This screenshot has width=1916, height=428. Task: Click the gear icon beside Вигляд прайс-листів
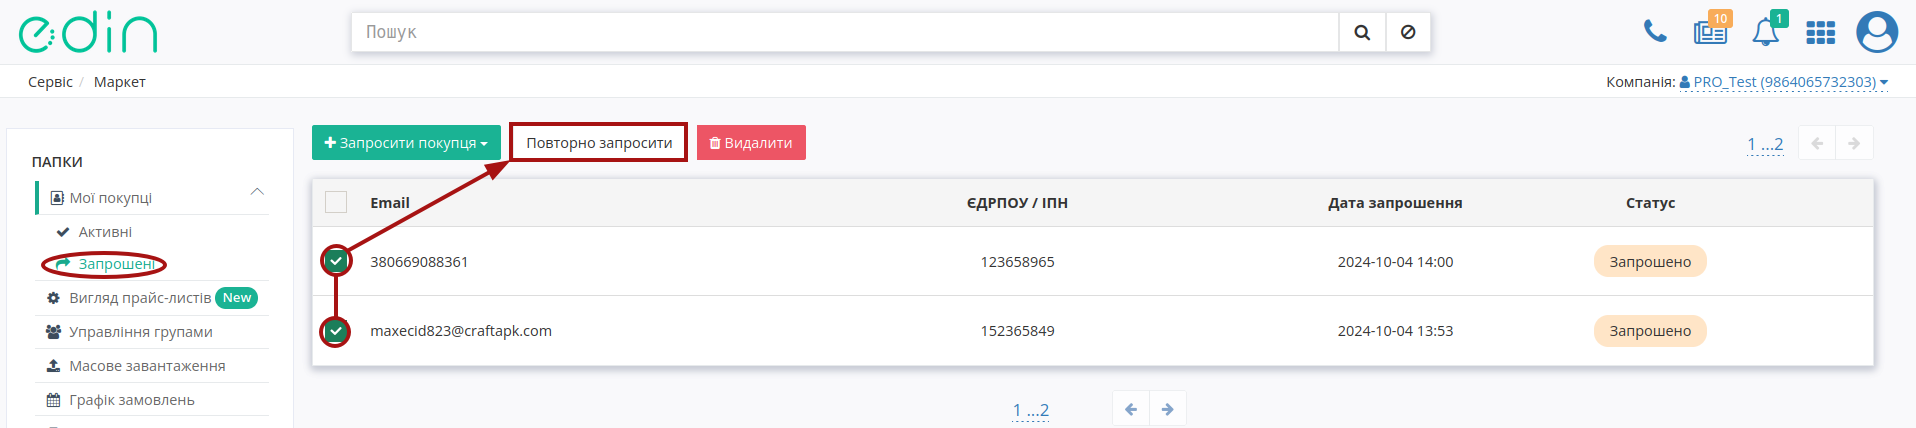[x=54, y=298]
